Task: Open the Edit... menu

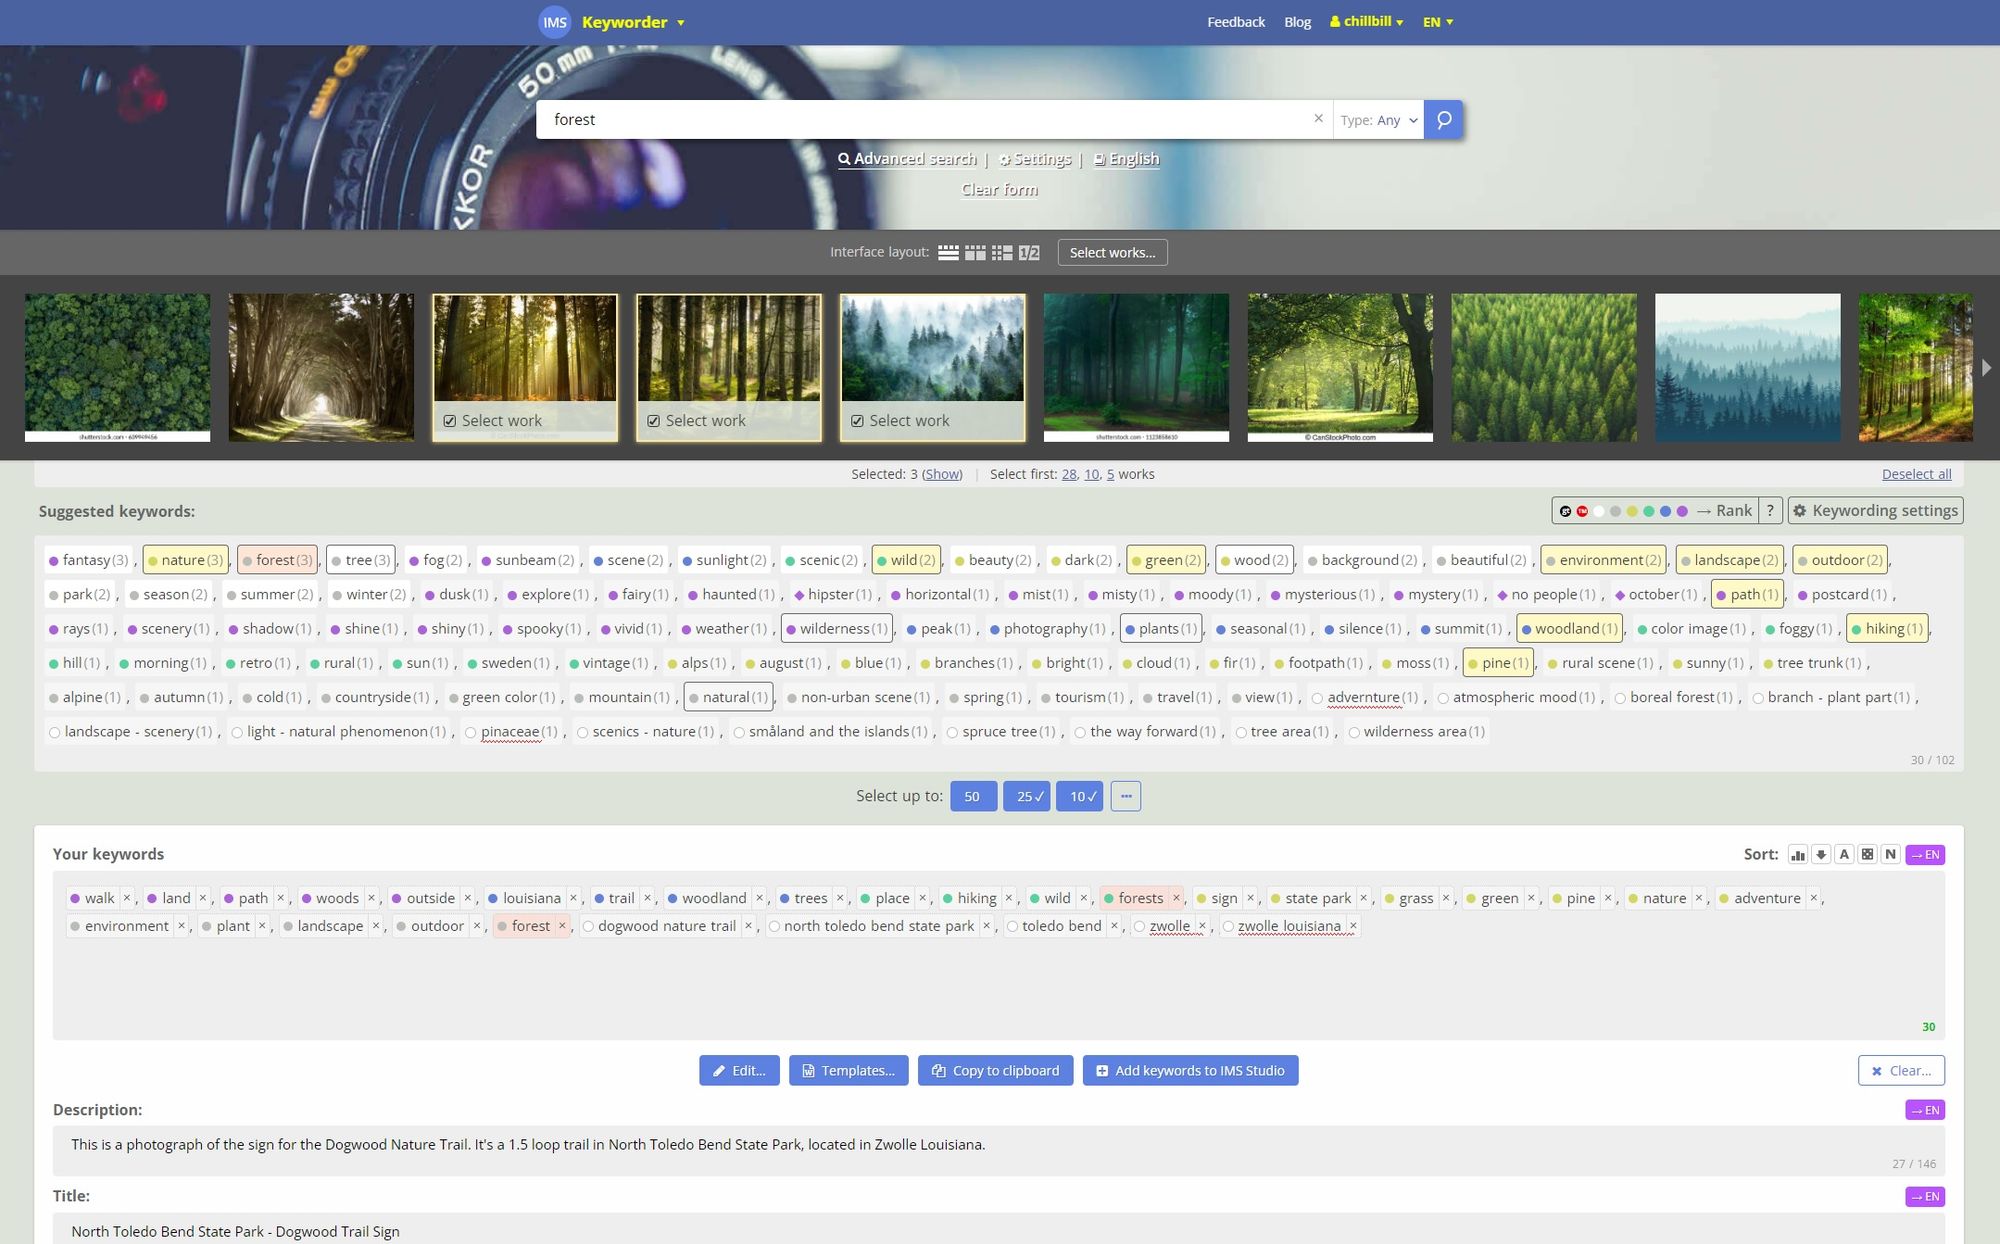Action: tap(739, 1071)
